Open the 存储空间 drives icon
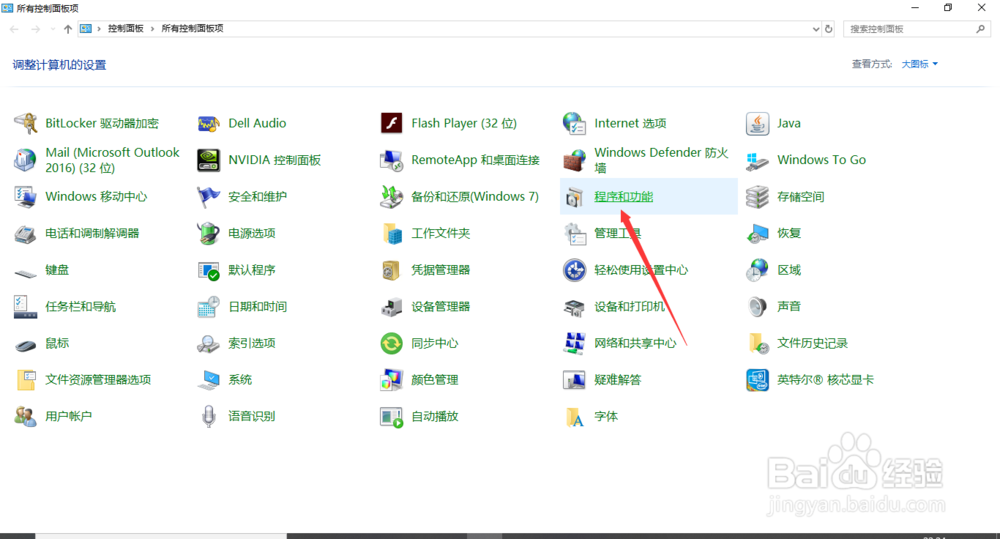Image resolution: width=1000 pixels, height=539 pixels. 758,196
